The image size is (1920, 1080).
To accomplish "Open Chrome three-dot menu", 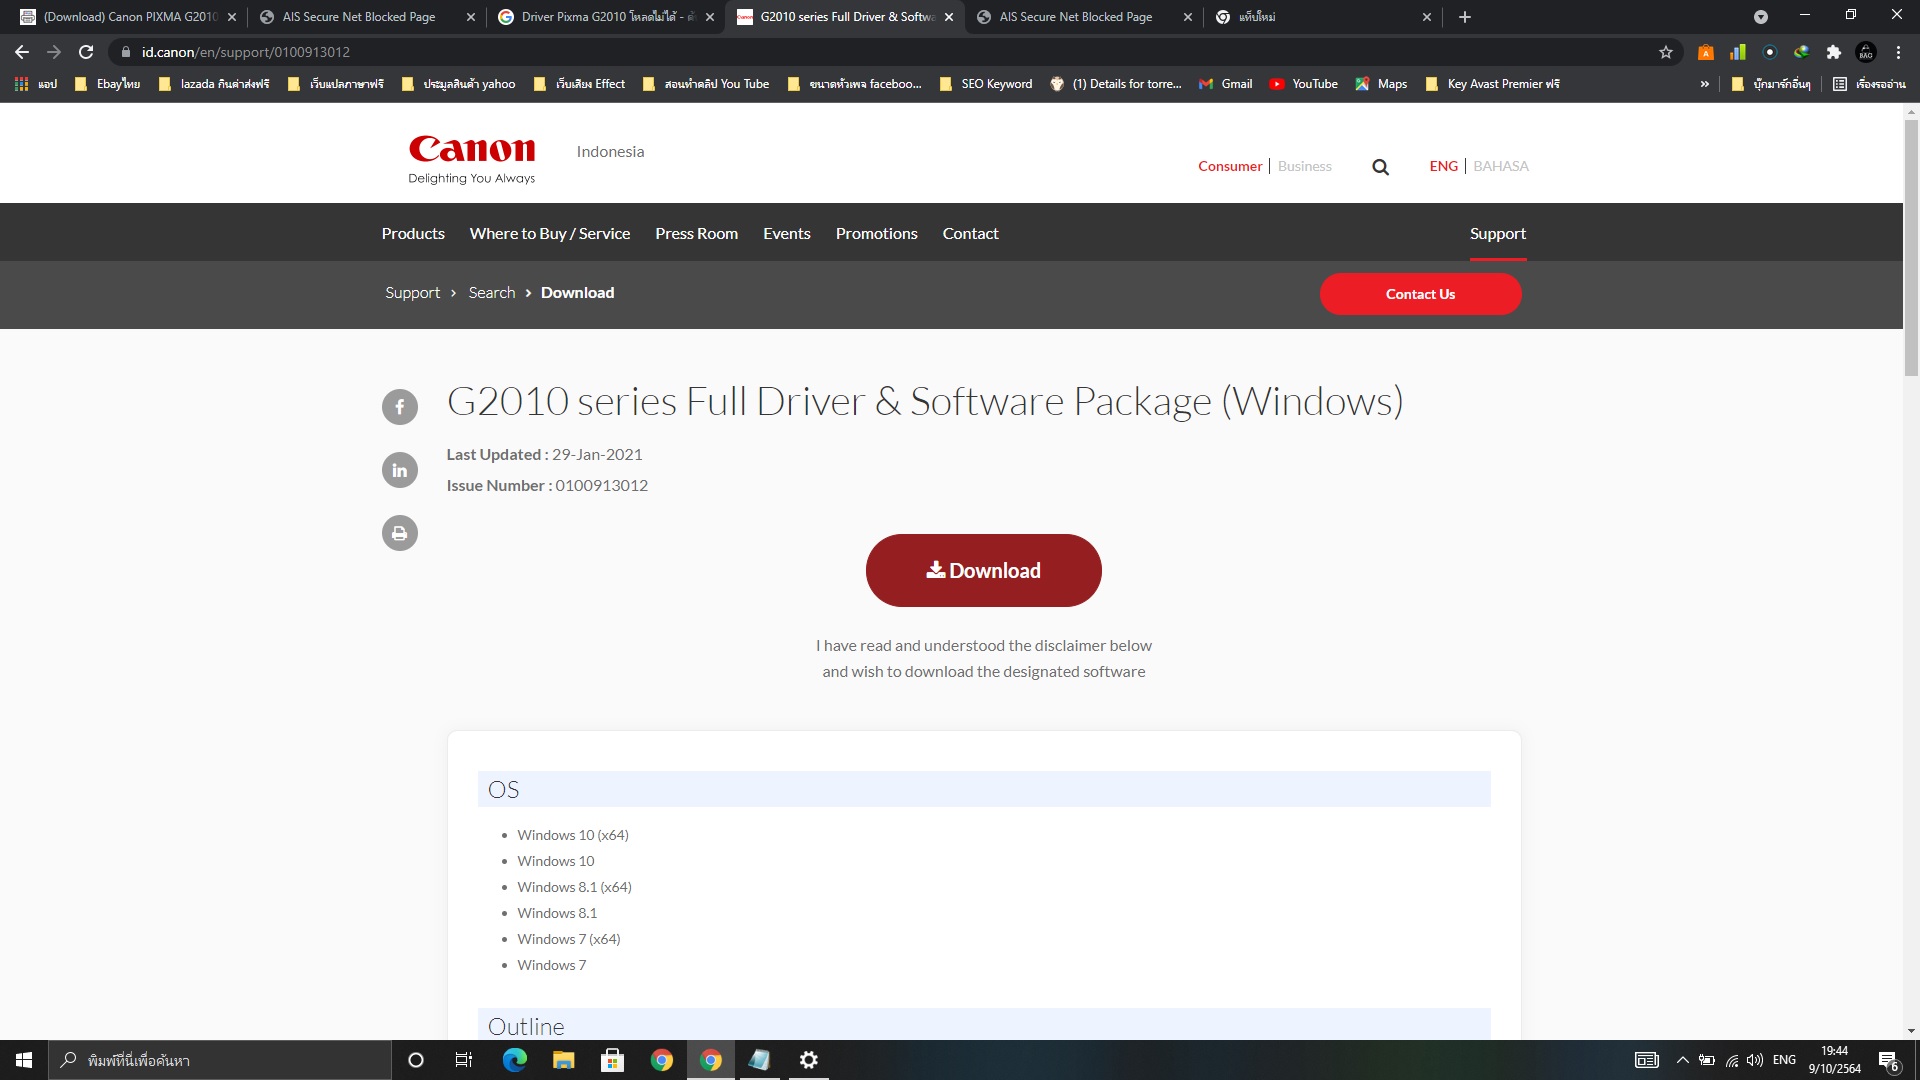I will 1898,52.
